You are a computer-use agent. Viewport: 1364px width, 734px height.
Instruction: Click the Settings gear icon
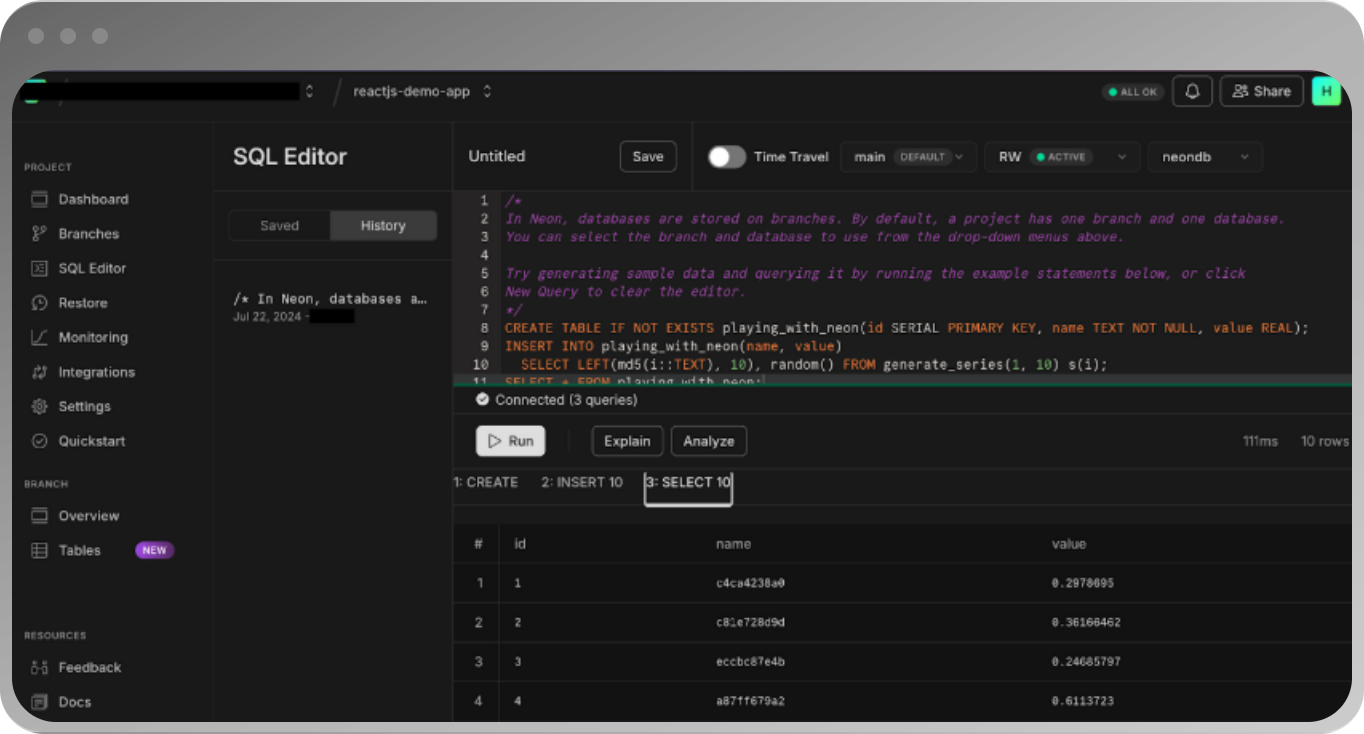[x=39, y=406]
